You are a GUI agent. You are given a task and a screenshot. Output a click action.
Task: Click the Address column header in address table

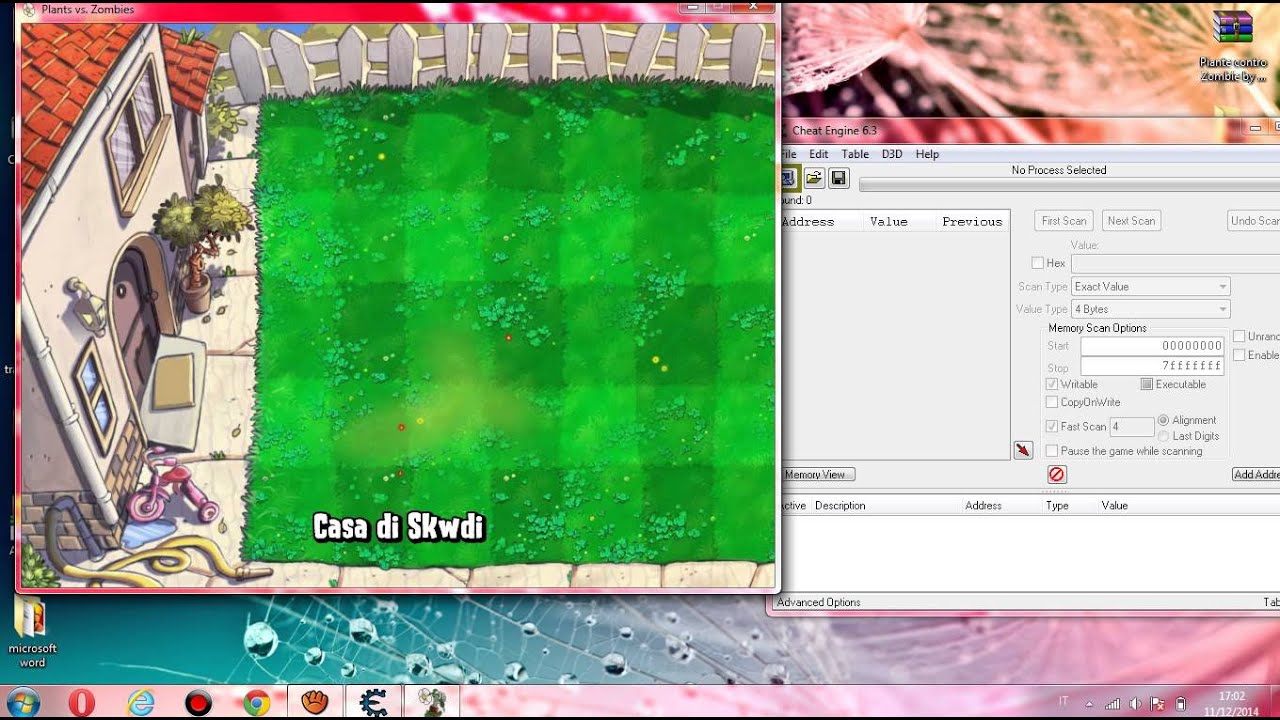click(983, 506)
